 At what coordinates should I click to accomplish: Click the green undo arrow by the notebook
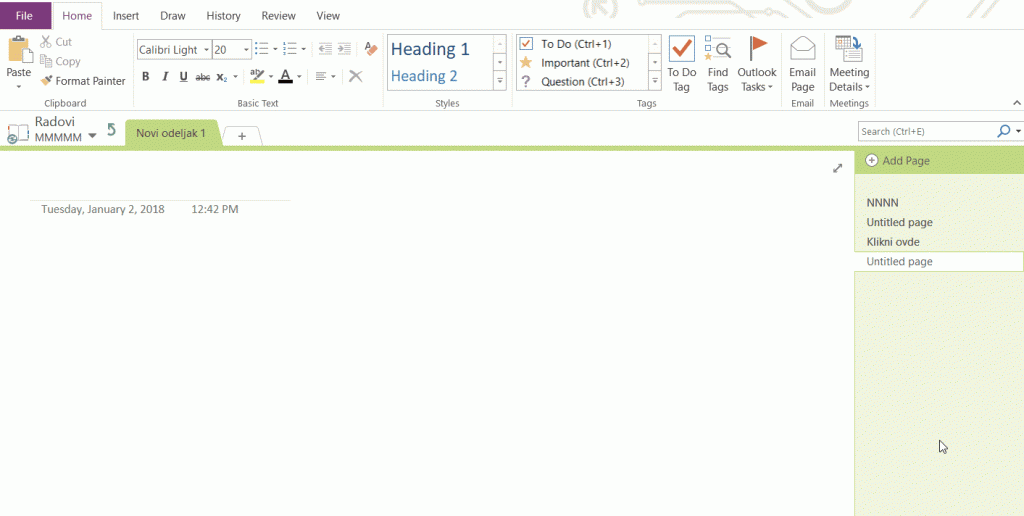pyautogui.click(x=112, y=129)
